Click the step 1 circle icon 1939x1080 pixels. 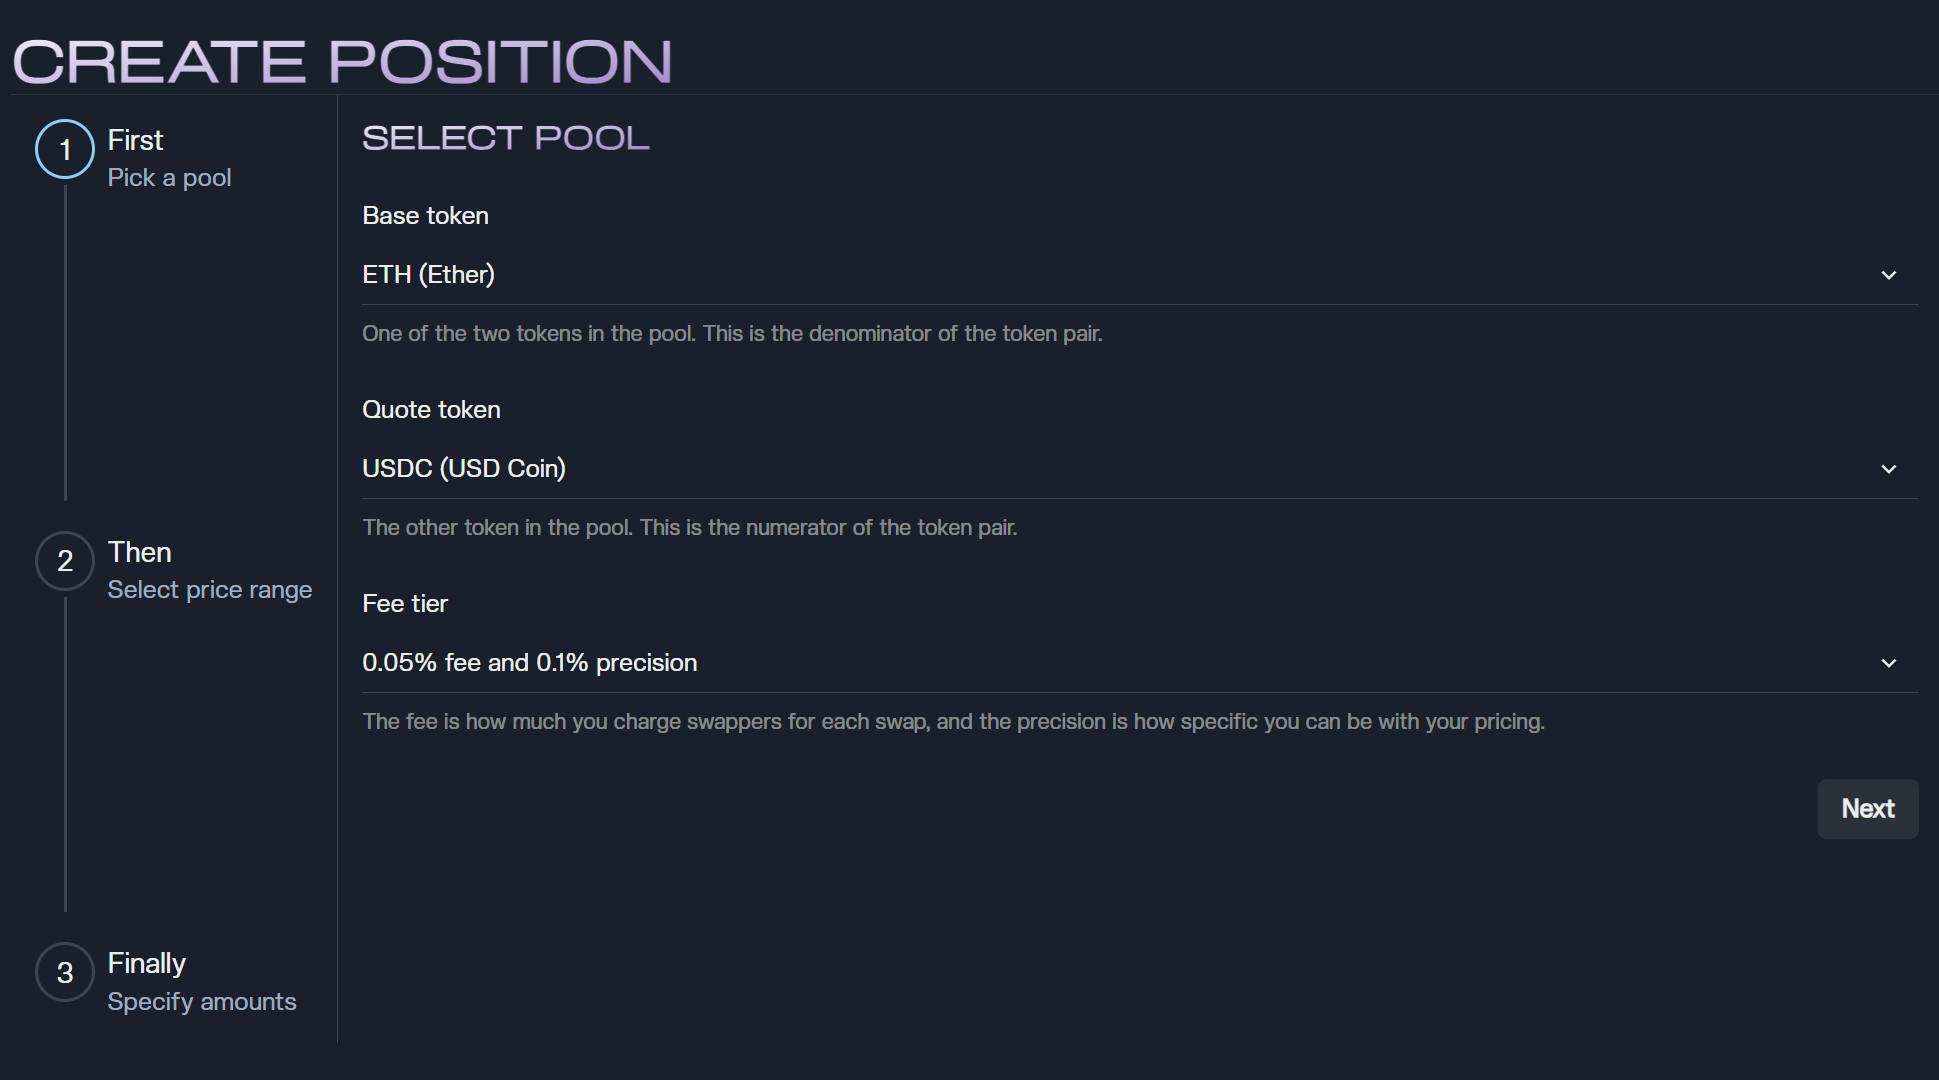tap(65, 149)
